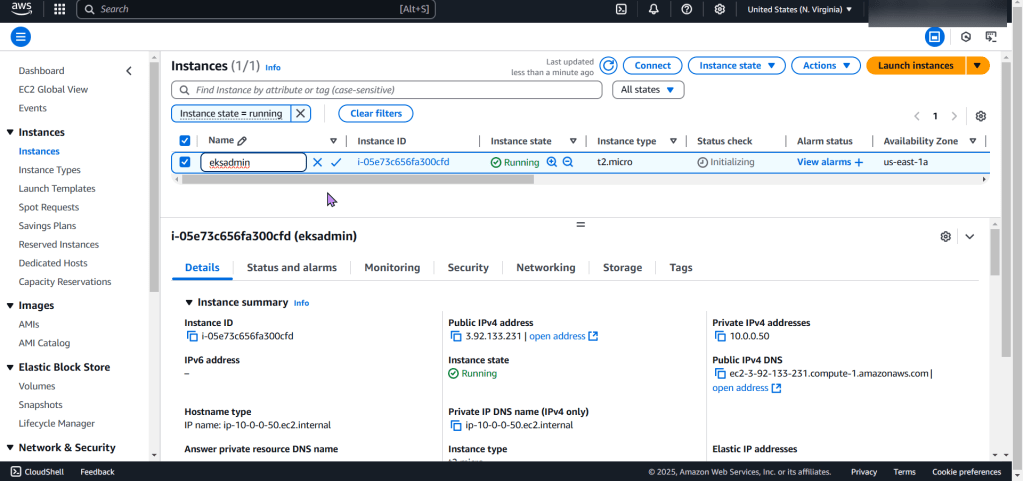Uncheck the eksadmin instance row checkbox

point(184,162)
